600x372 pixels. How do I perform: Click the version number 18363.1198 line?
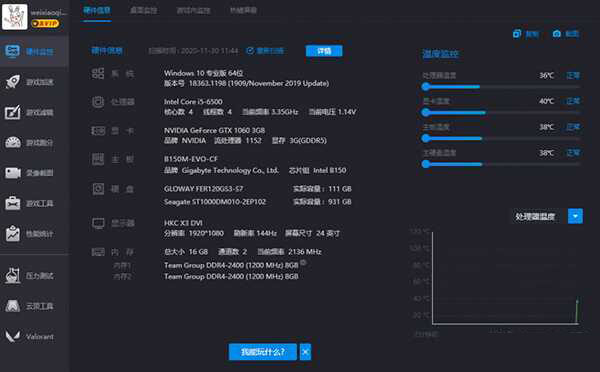(x=246, y=83)
